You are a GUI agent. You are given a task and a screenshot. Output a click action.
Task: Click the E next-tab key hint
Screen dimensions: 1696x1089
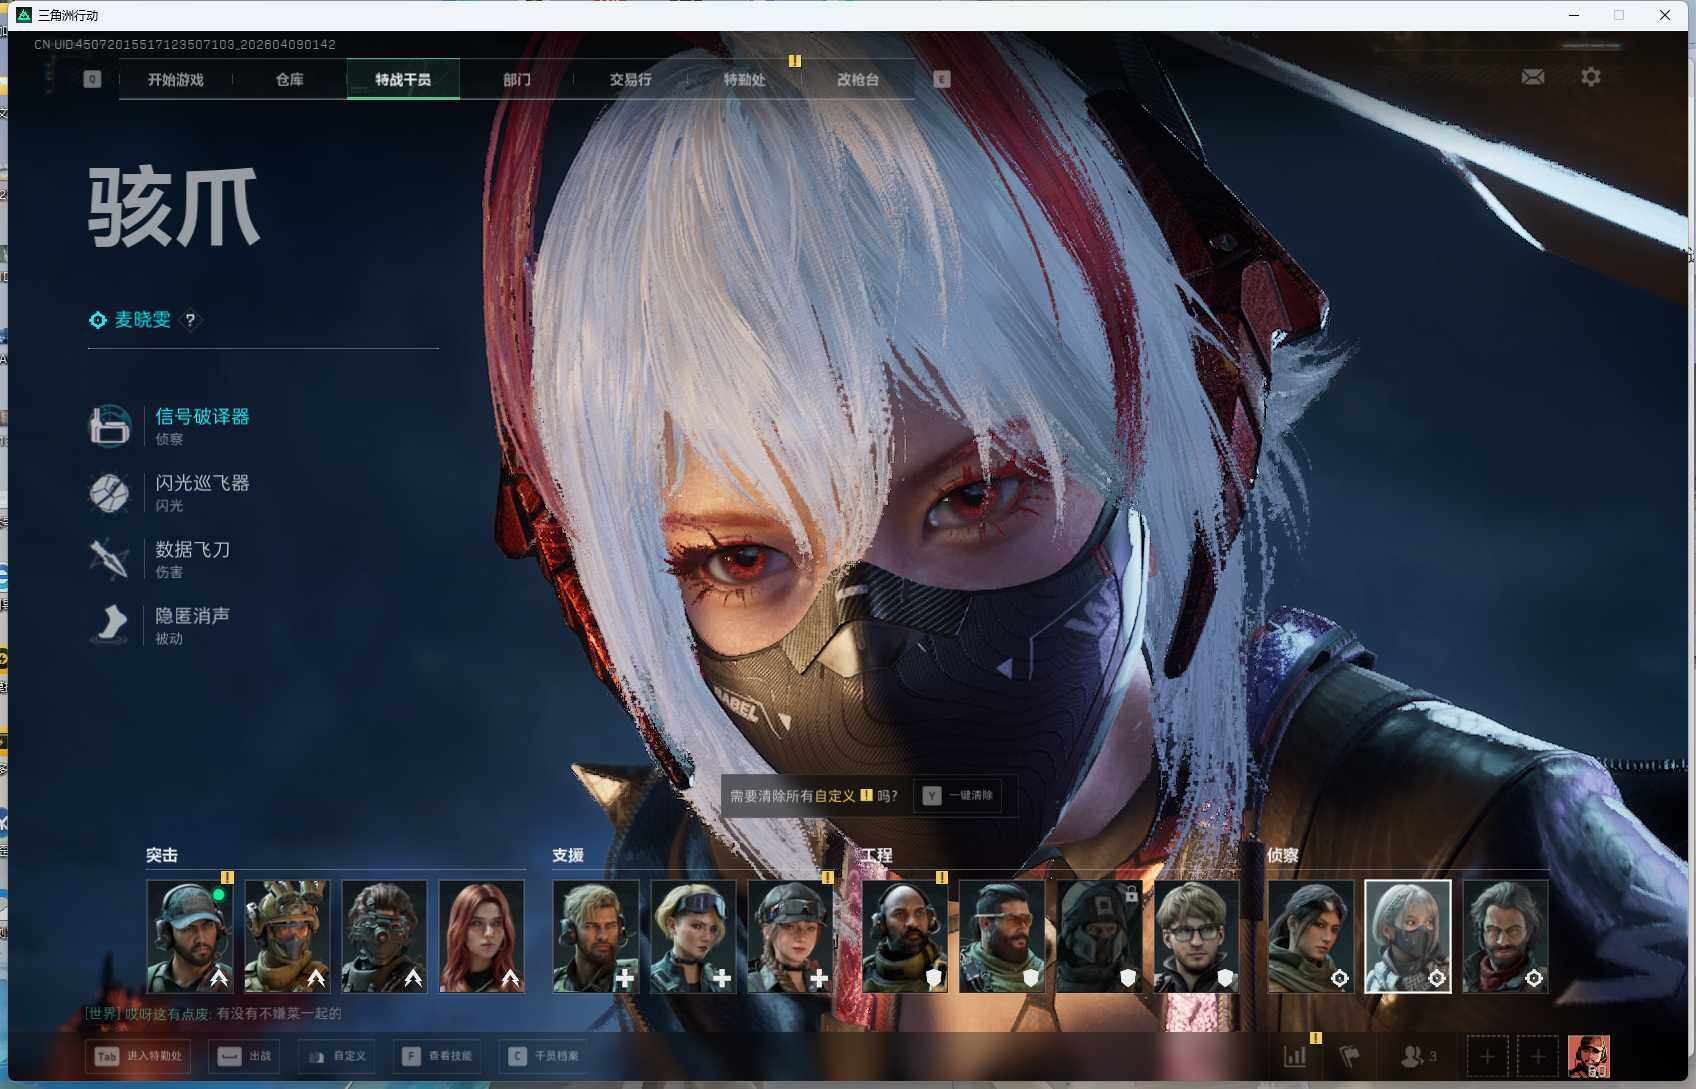click(941, 79)
